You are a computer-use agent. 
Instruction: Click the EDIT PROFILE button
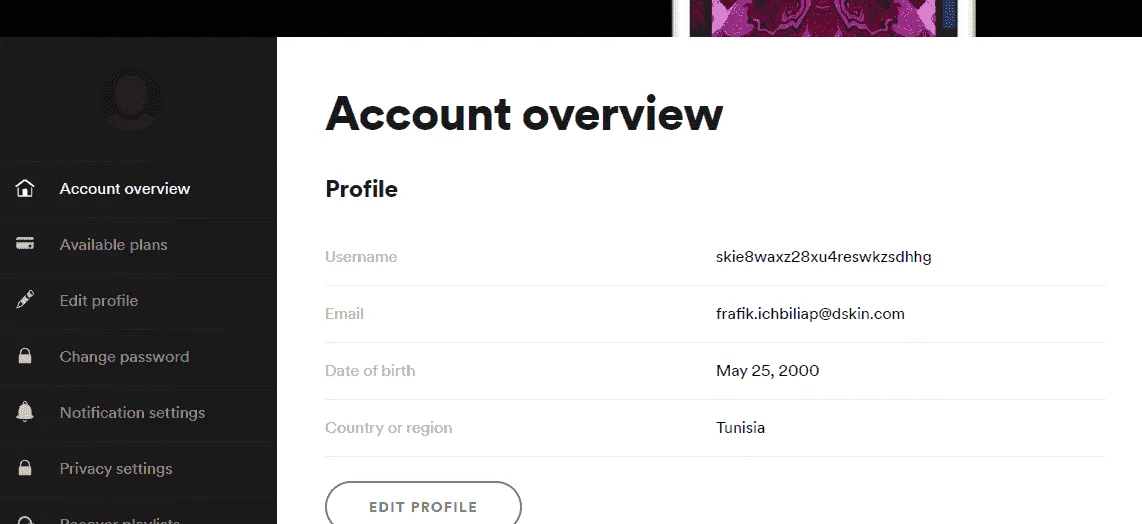tap(423, 506)
